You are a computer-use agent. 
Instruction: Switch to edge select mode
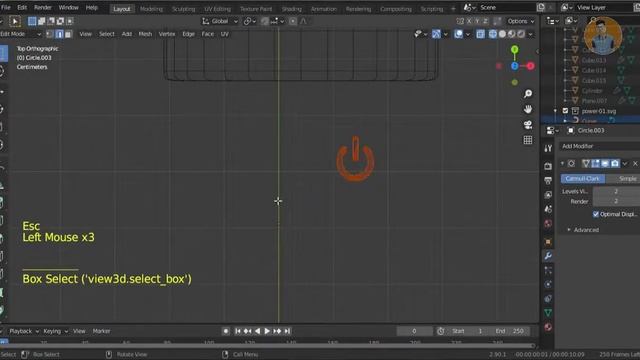coord(59,34)
